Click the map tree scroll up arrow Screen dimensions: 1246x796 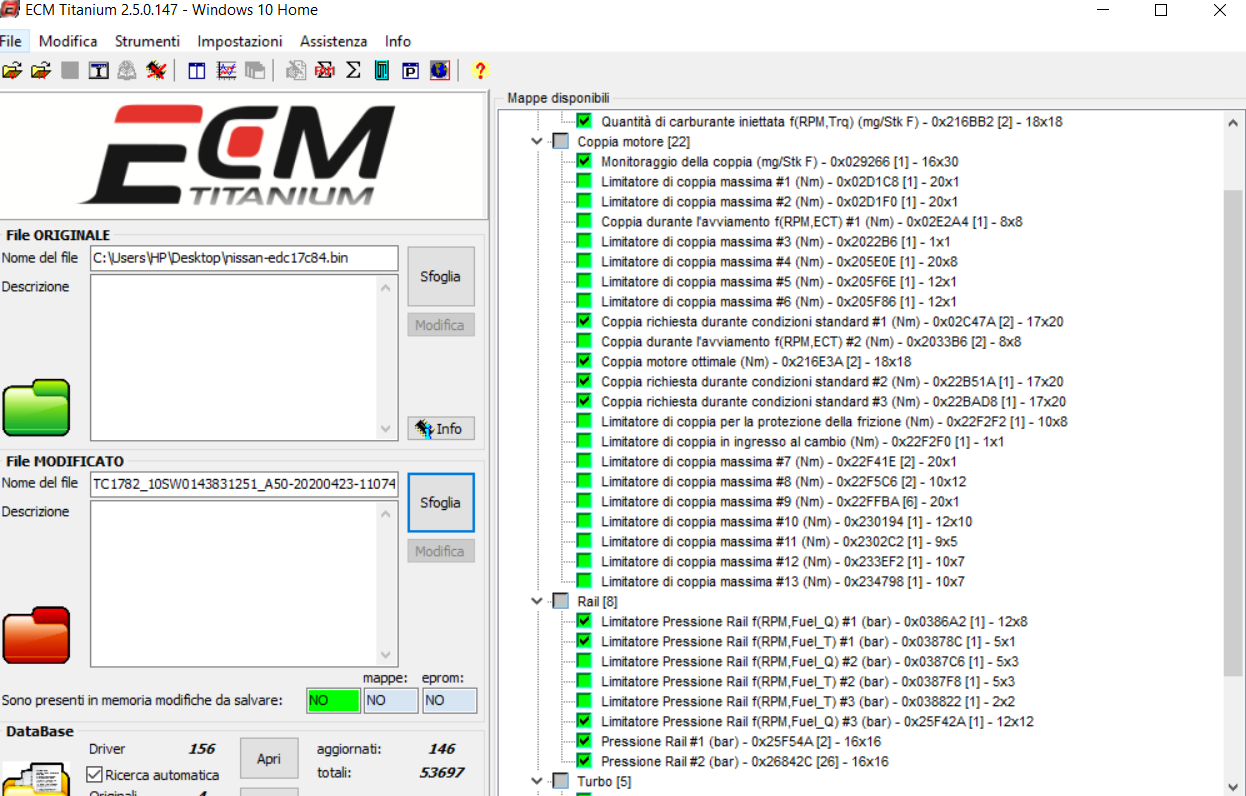1234,122
